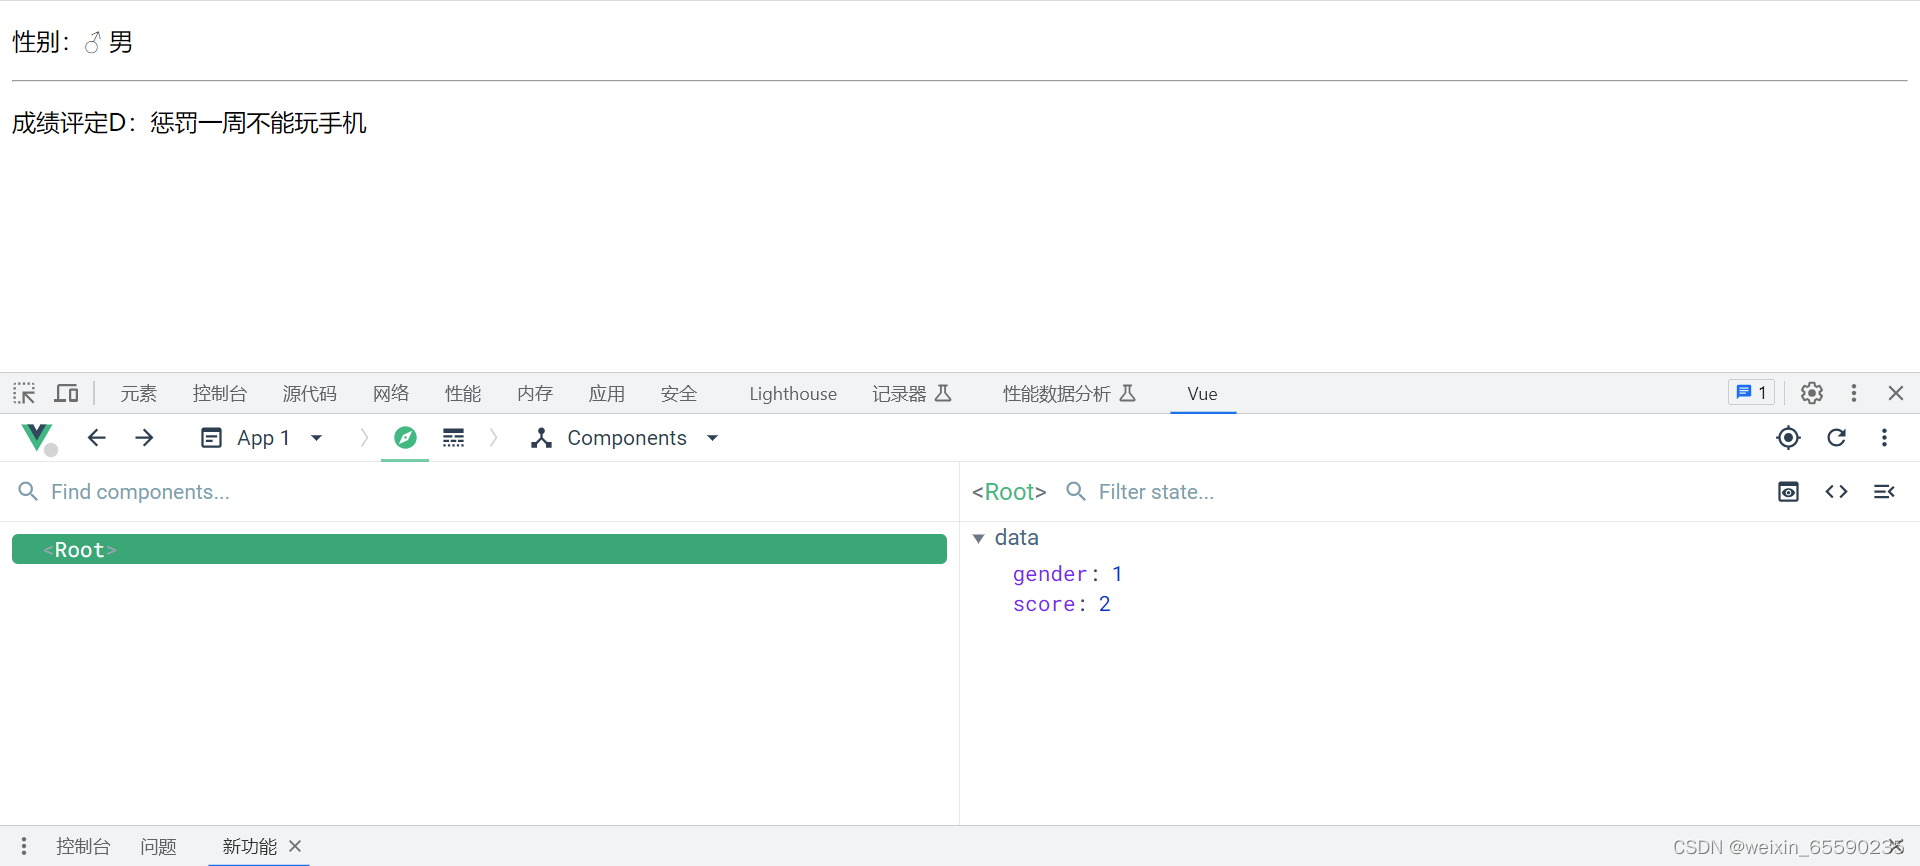Toggle the device toolbar icon
The height and width of the screenshot is (866, 1920).
coord(67,393)
